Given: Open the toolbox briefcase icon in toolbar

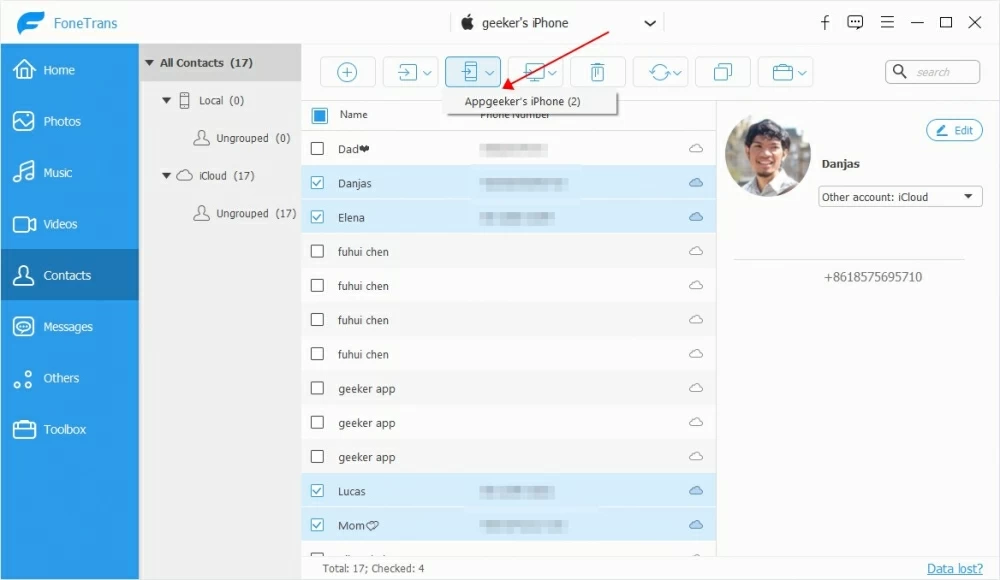Looking at the screenshot, I should pos(784,72).
